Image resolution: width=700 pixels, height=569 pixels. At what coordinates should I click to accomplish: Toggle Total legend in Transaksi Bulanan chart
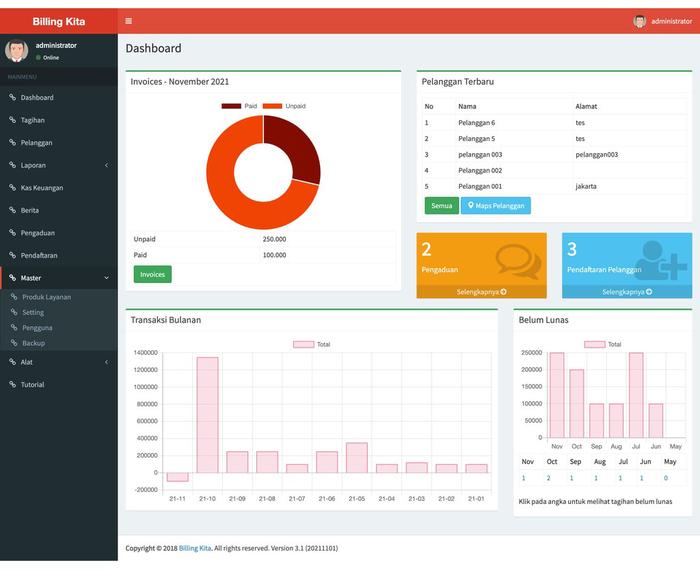[311, 344]
